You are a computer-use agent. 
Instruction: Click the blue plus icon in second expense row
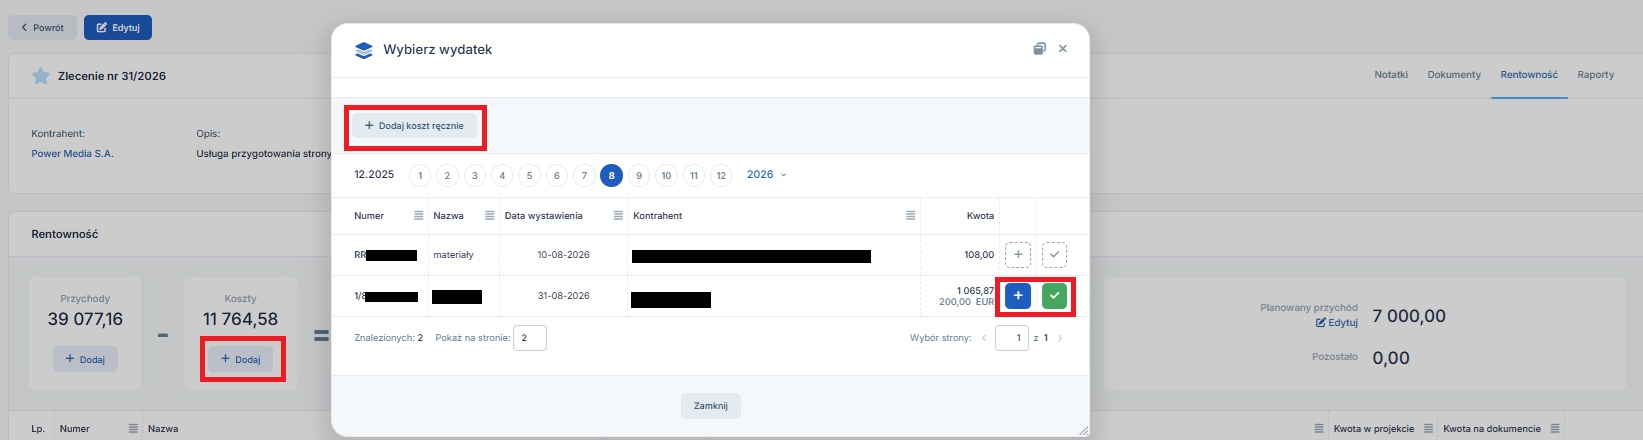[x=1017, y=296]
